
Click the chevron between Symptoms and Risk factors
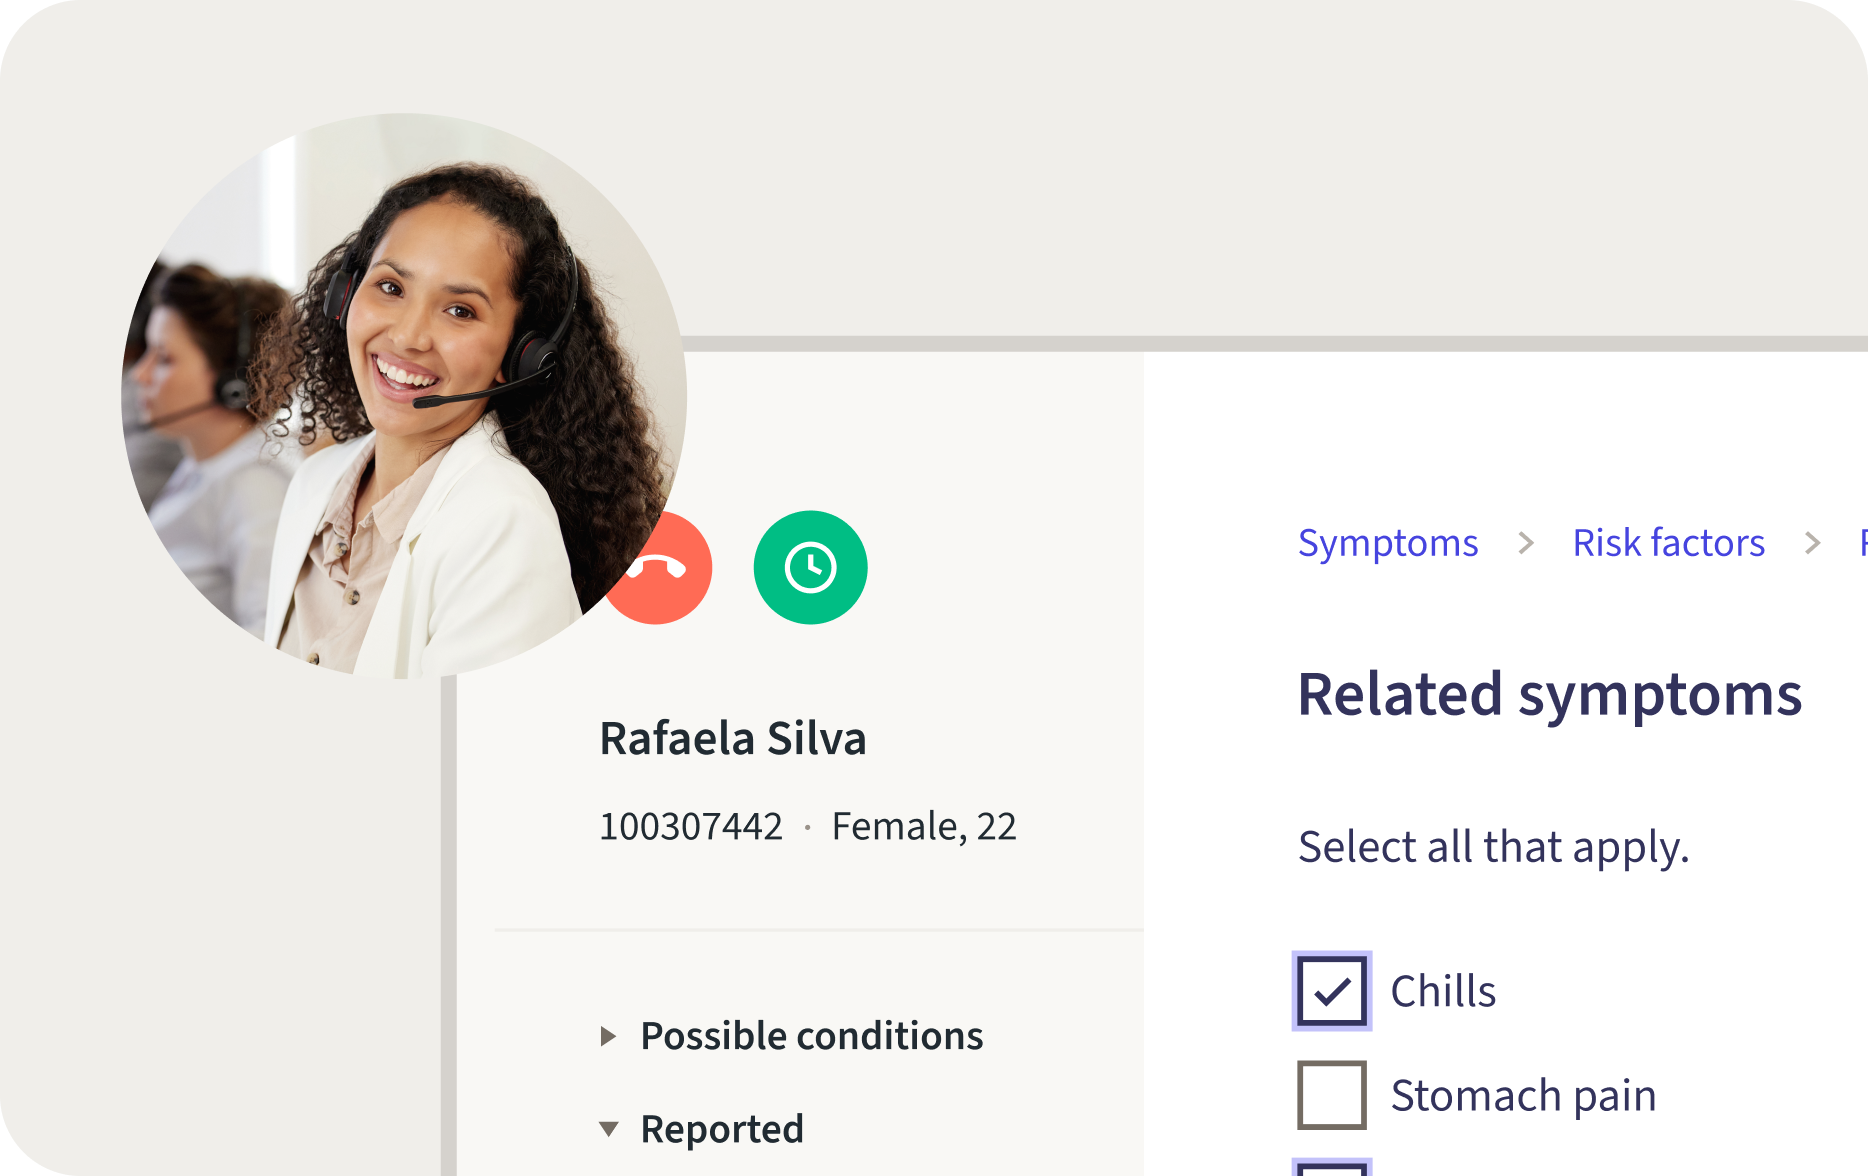pyautogui.click(x=1527, y=543)
